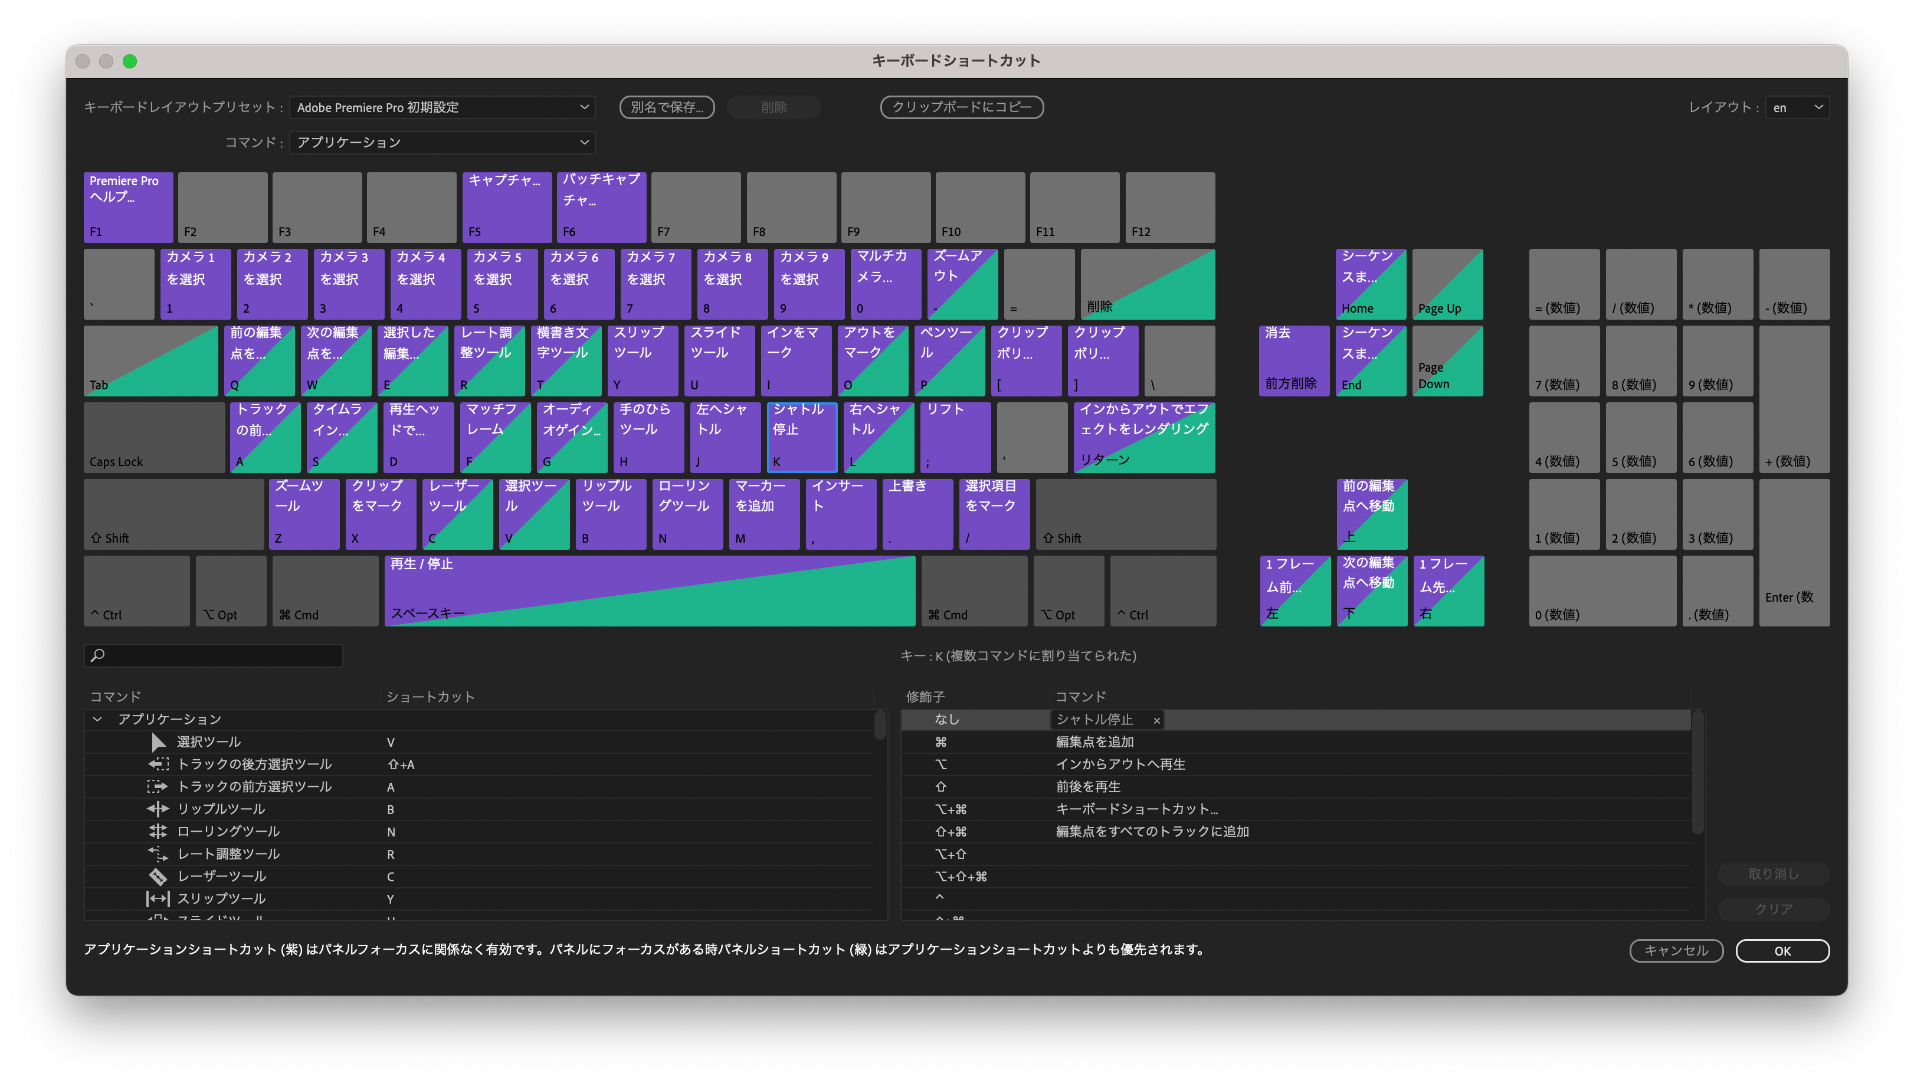Select the spacebar 再生 / 停止 key

(x=650, y=591)
